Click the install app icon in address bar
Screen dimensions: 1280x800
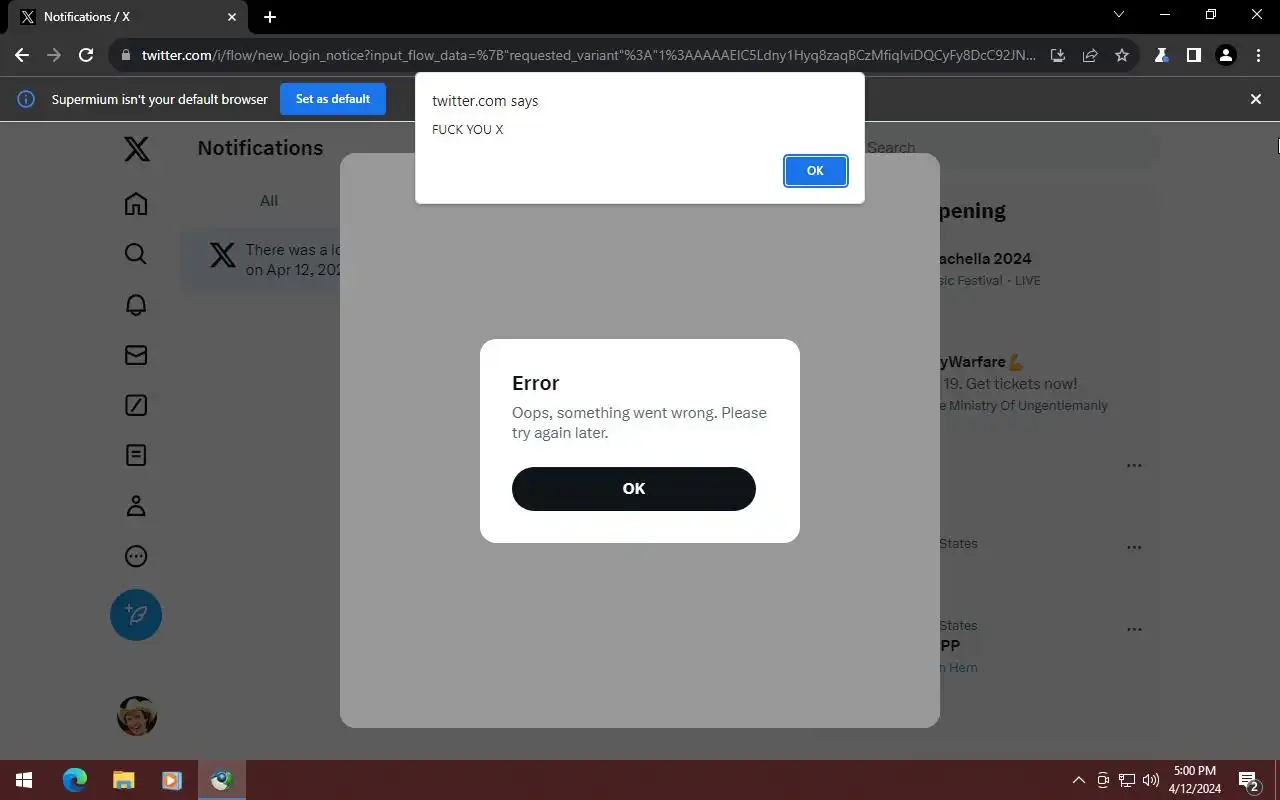pos(1058,56)
